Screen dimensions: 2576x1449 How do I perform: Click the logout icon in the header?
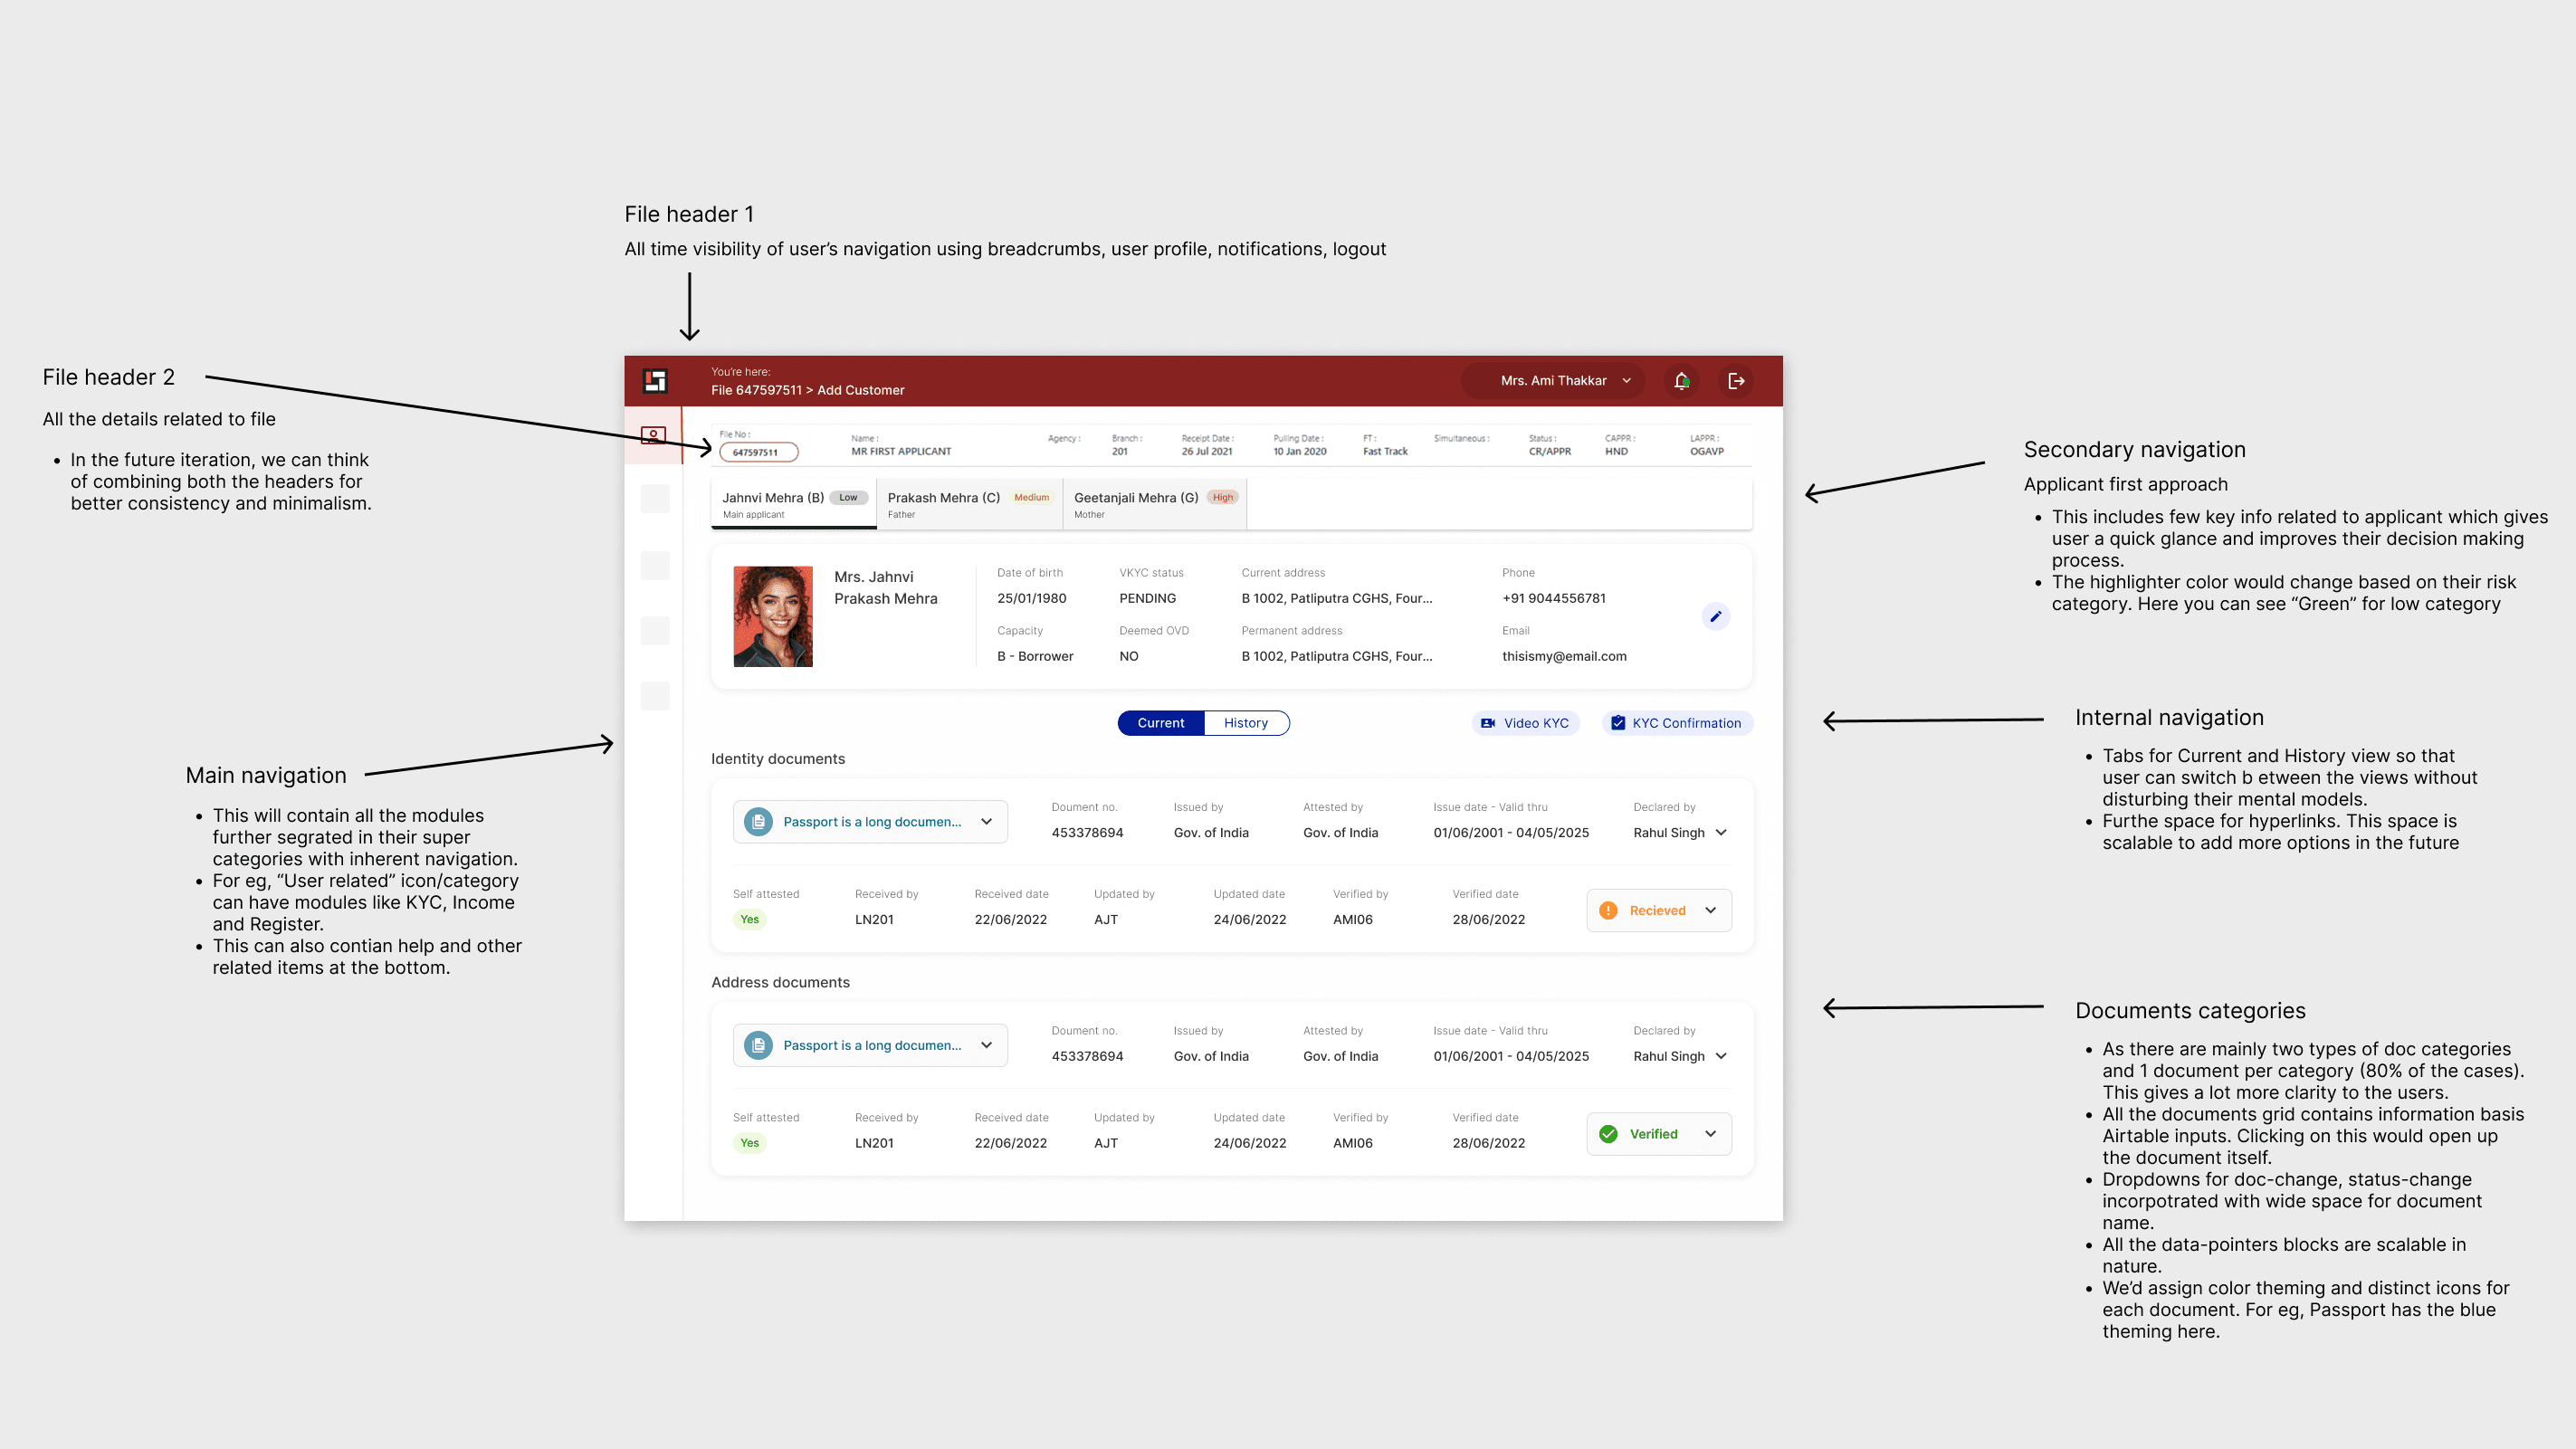point(1737,380)
